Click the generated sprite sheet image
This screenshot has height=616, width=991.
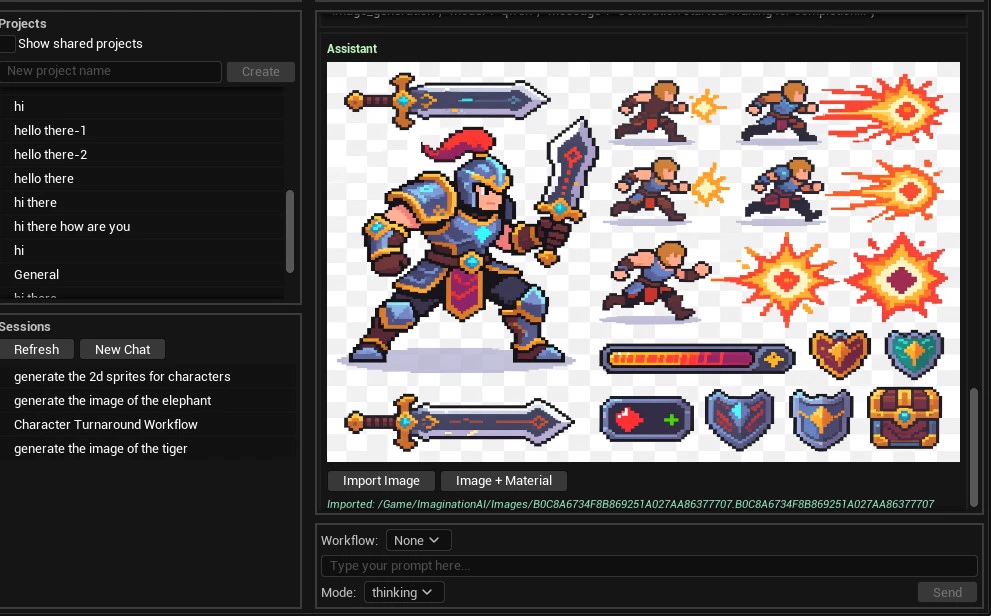(643, 262)
